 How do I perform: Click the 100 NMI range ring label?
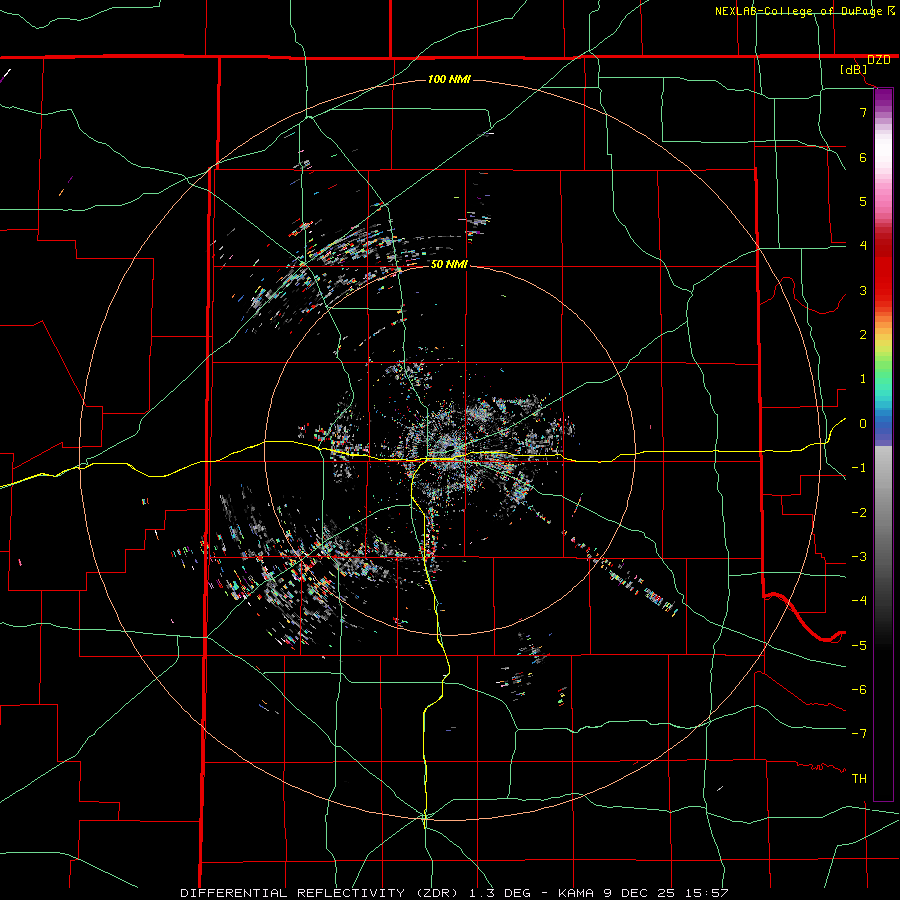(449, 79)
